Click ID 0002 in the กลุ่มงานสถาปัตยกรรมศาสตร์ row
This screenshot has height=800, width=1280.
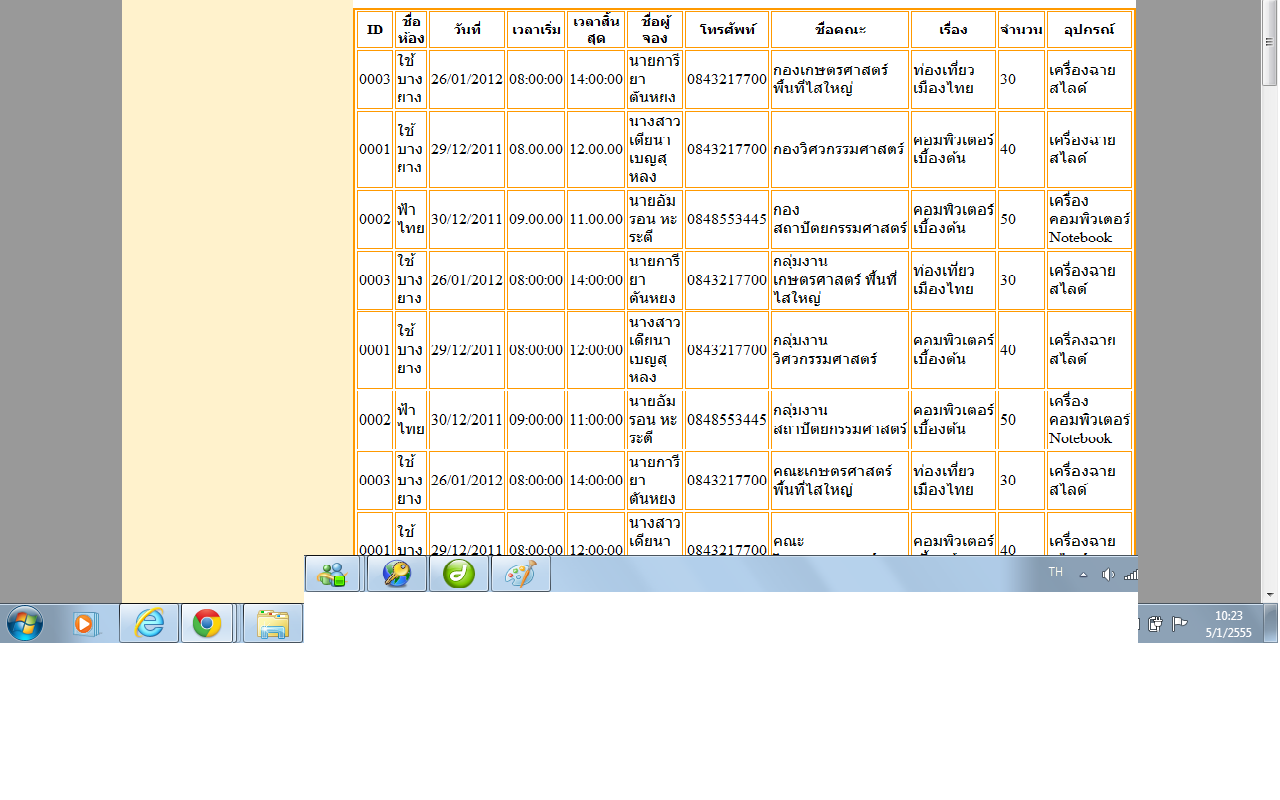[x=375, y=420]
